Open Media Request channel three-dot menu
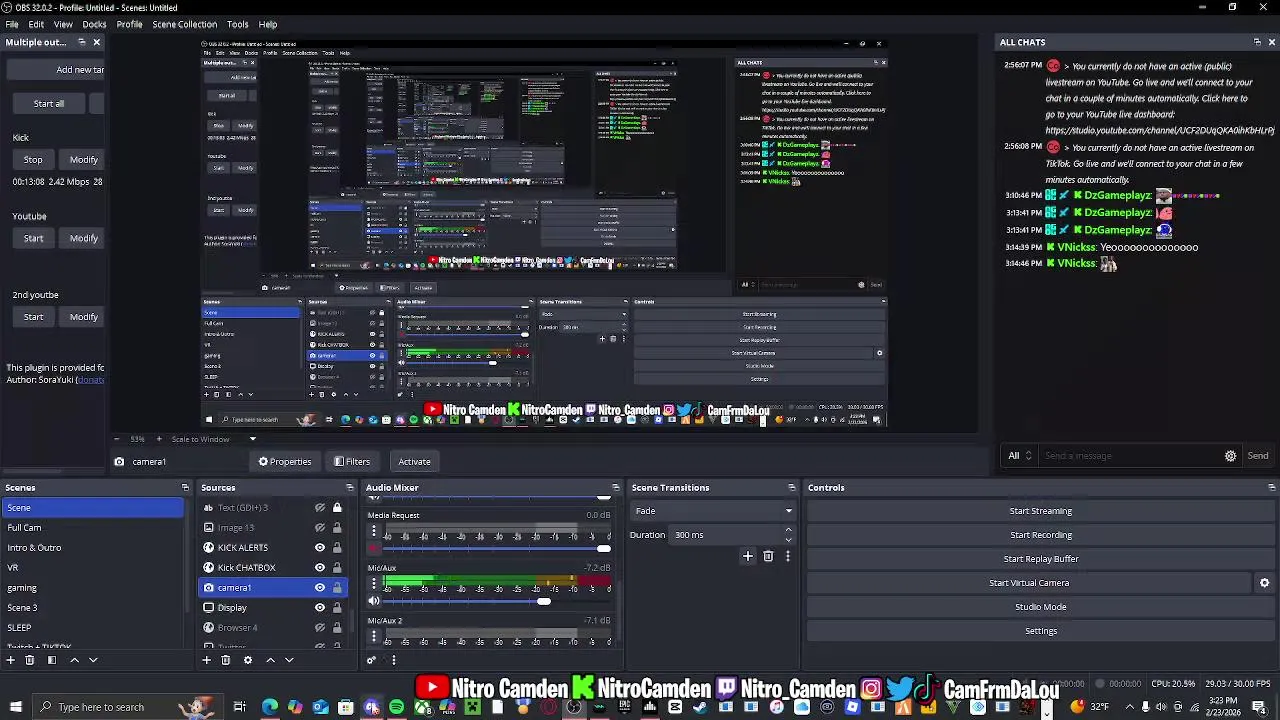The image size is (1280, 720). [374, 531]
